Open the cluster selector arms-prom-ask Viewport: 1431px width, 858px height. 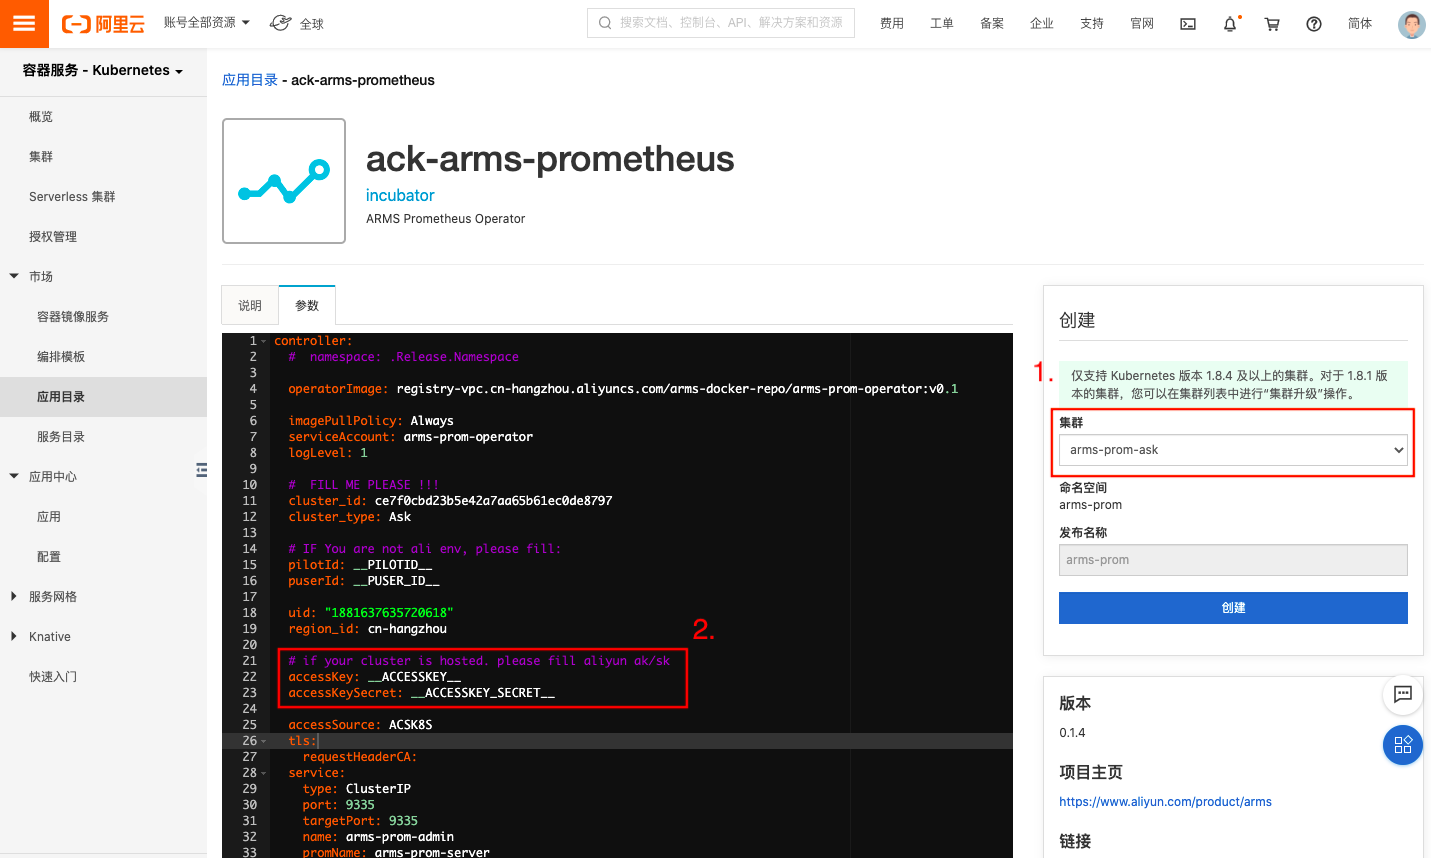click(1233, 450)
